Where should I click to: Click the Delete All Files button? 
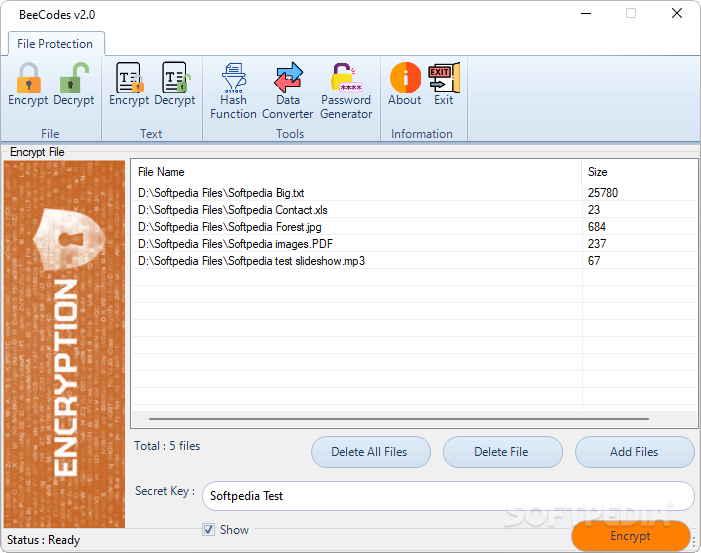pyautogui.click(x=371, y=452)
